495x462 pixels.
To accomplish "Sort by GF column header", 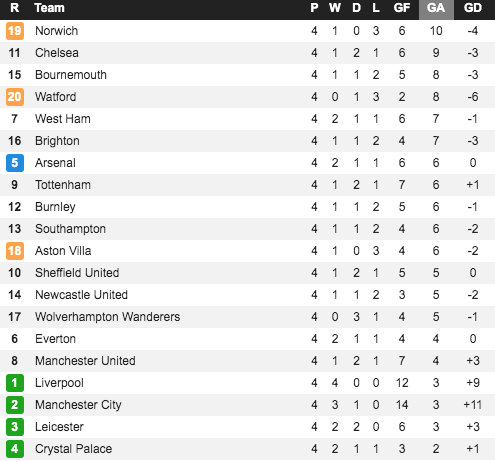I will pos(402,9).
